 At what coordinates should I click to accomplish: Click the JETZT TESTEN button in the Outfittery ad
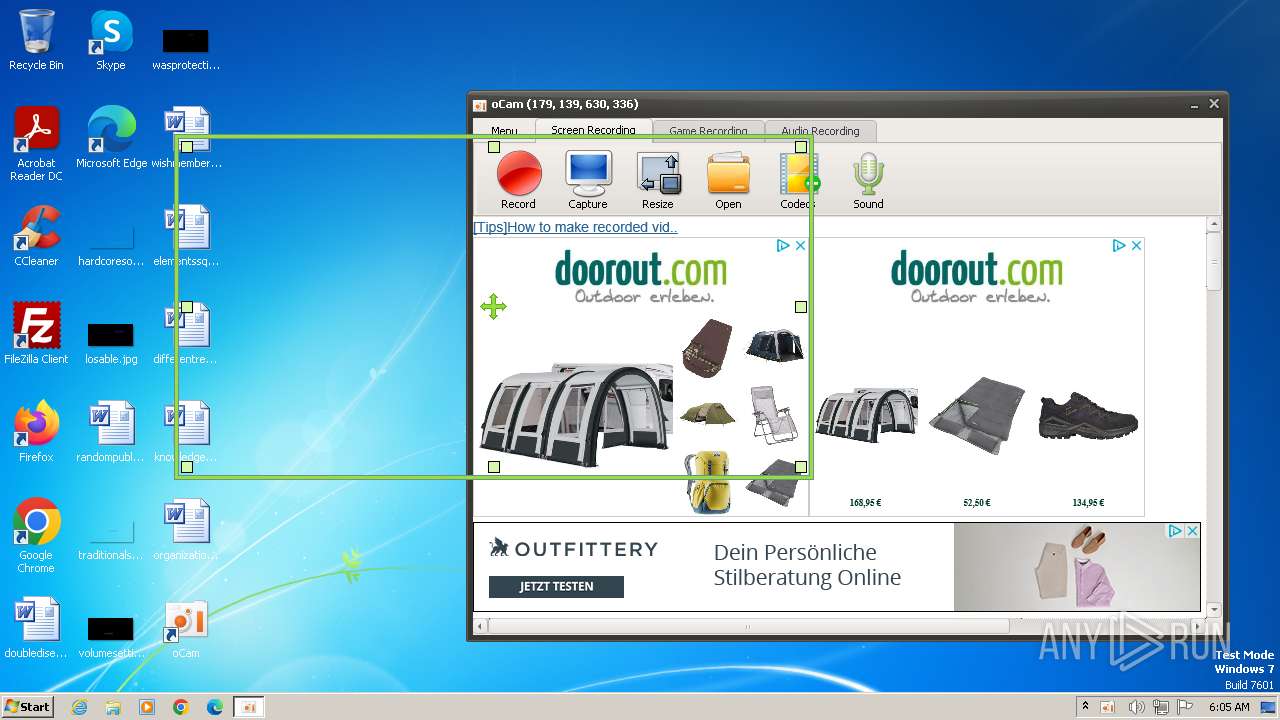(556, 587)
